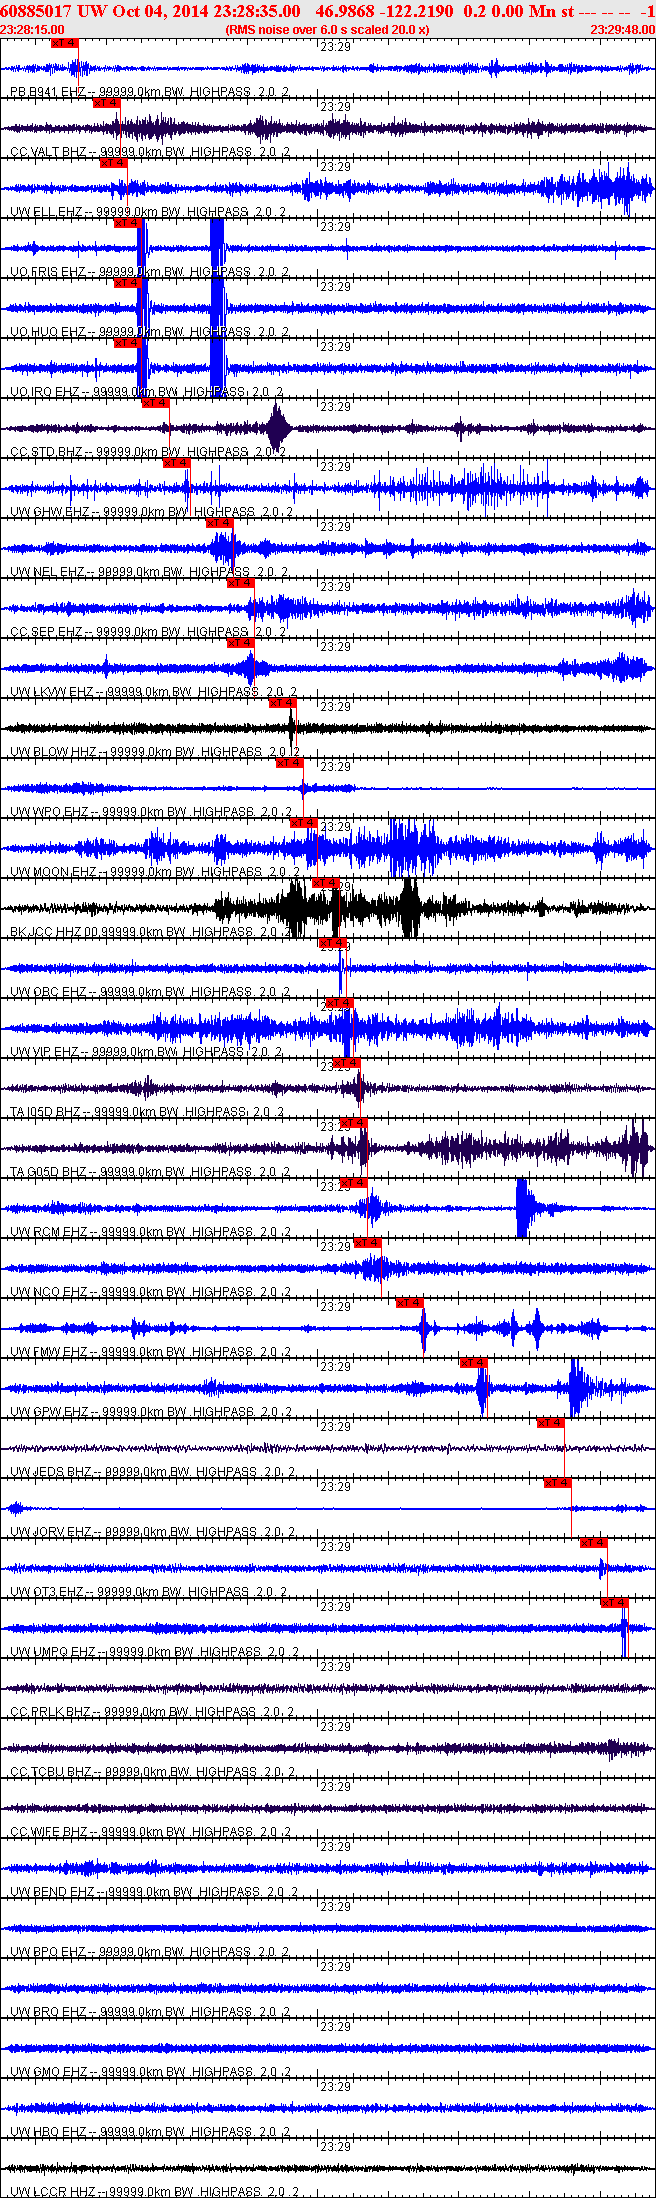Click the event ID 60885017 in header
Viewport: 656px width, 2198px height.
pos(36,11)
